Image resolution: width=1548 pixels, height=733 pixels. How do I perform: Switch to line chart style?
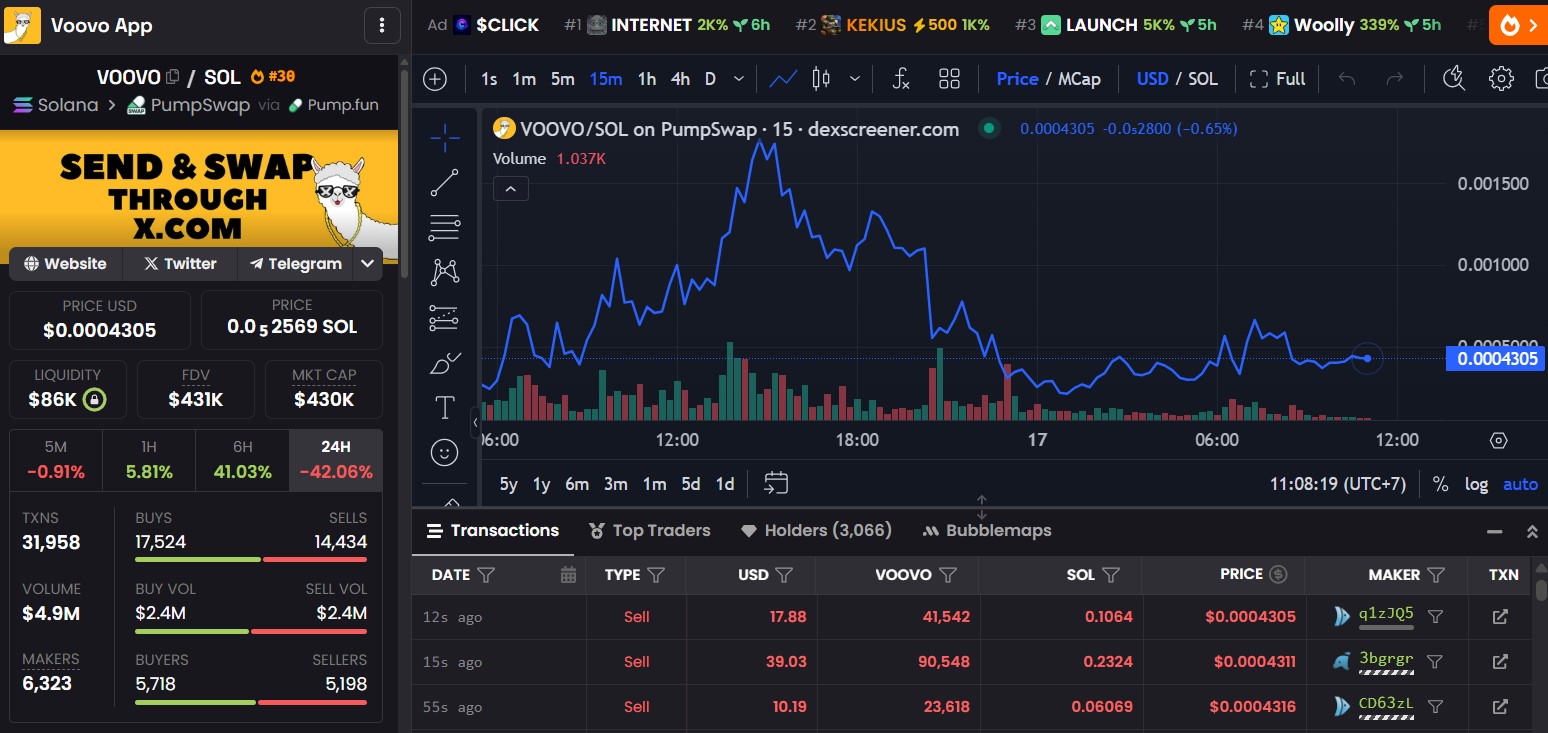click(x=783, y=79)
